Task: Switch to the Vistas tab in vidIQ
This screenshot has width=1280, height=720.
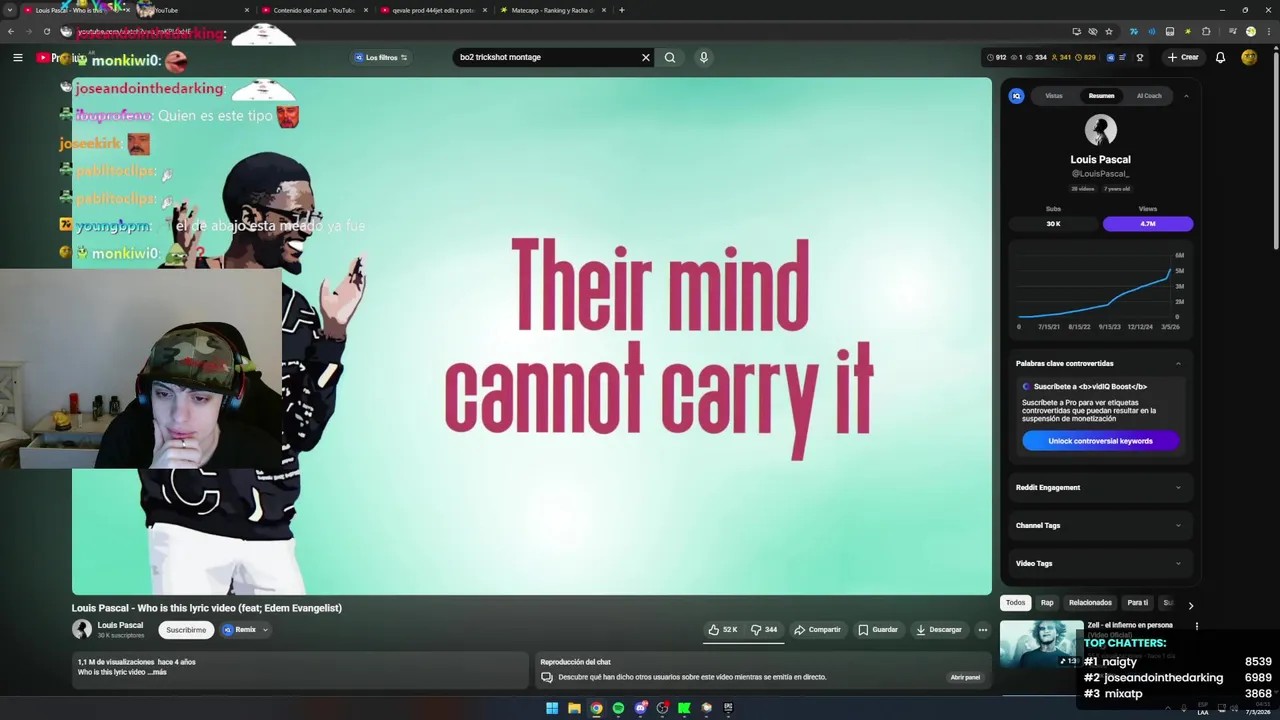Action: click(x=1054, y=96)
